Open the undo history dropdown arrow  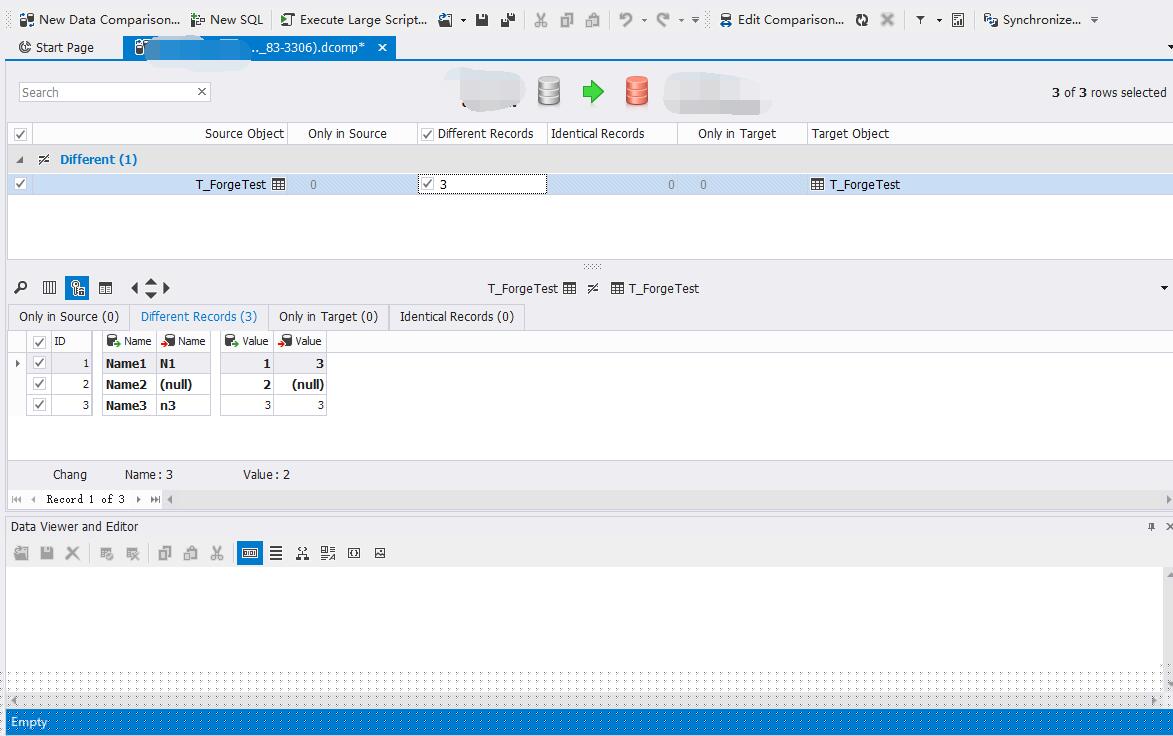(x=644, y=20)
